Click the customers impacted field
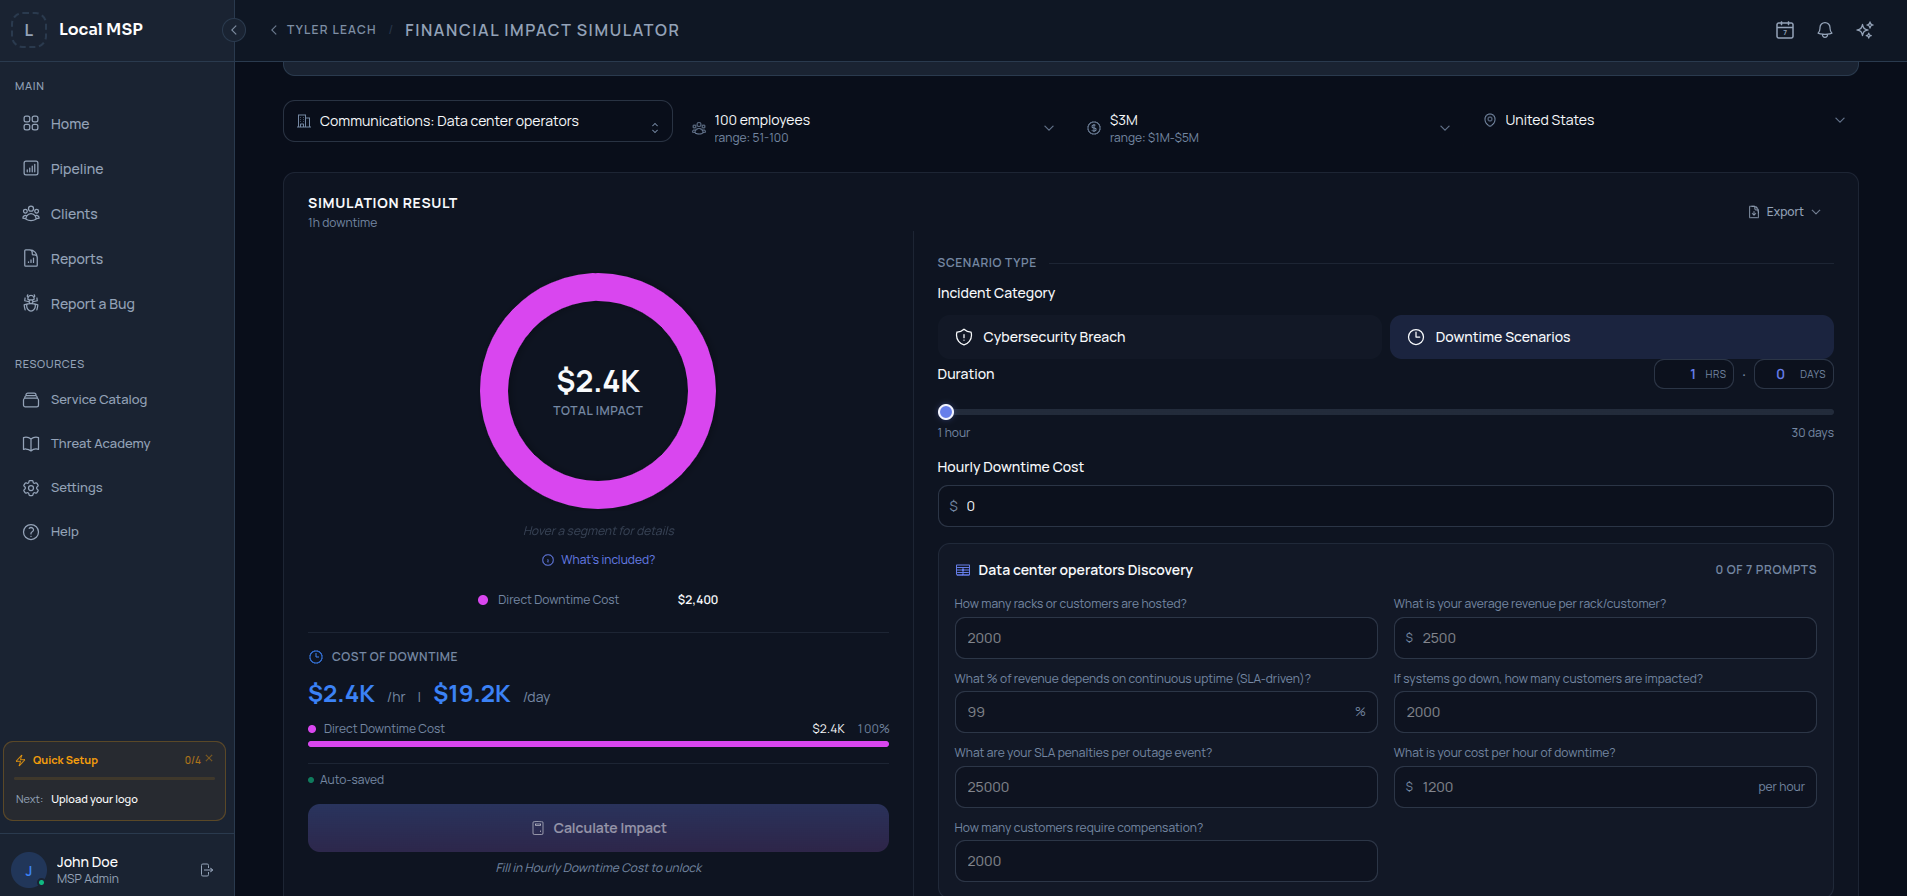Image resolution: width=1907 pixels, height=896 pixels. tap(1605, 712)
